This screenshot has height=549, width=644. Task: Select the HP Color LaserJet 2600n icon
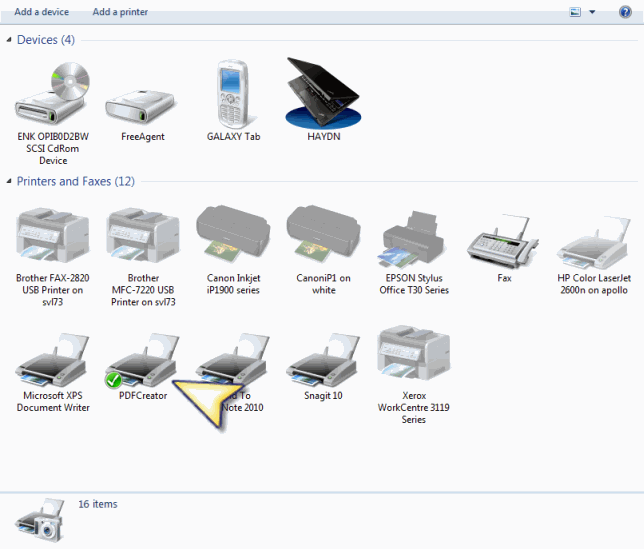tap(593, 242)
